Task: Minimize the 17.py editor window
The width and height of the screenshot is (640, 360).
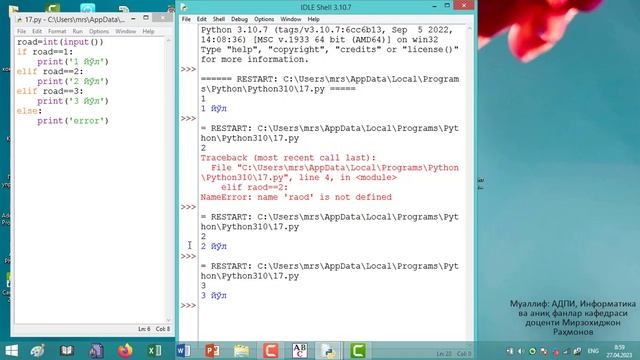Action: click(x=133, y=18)
